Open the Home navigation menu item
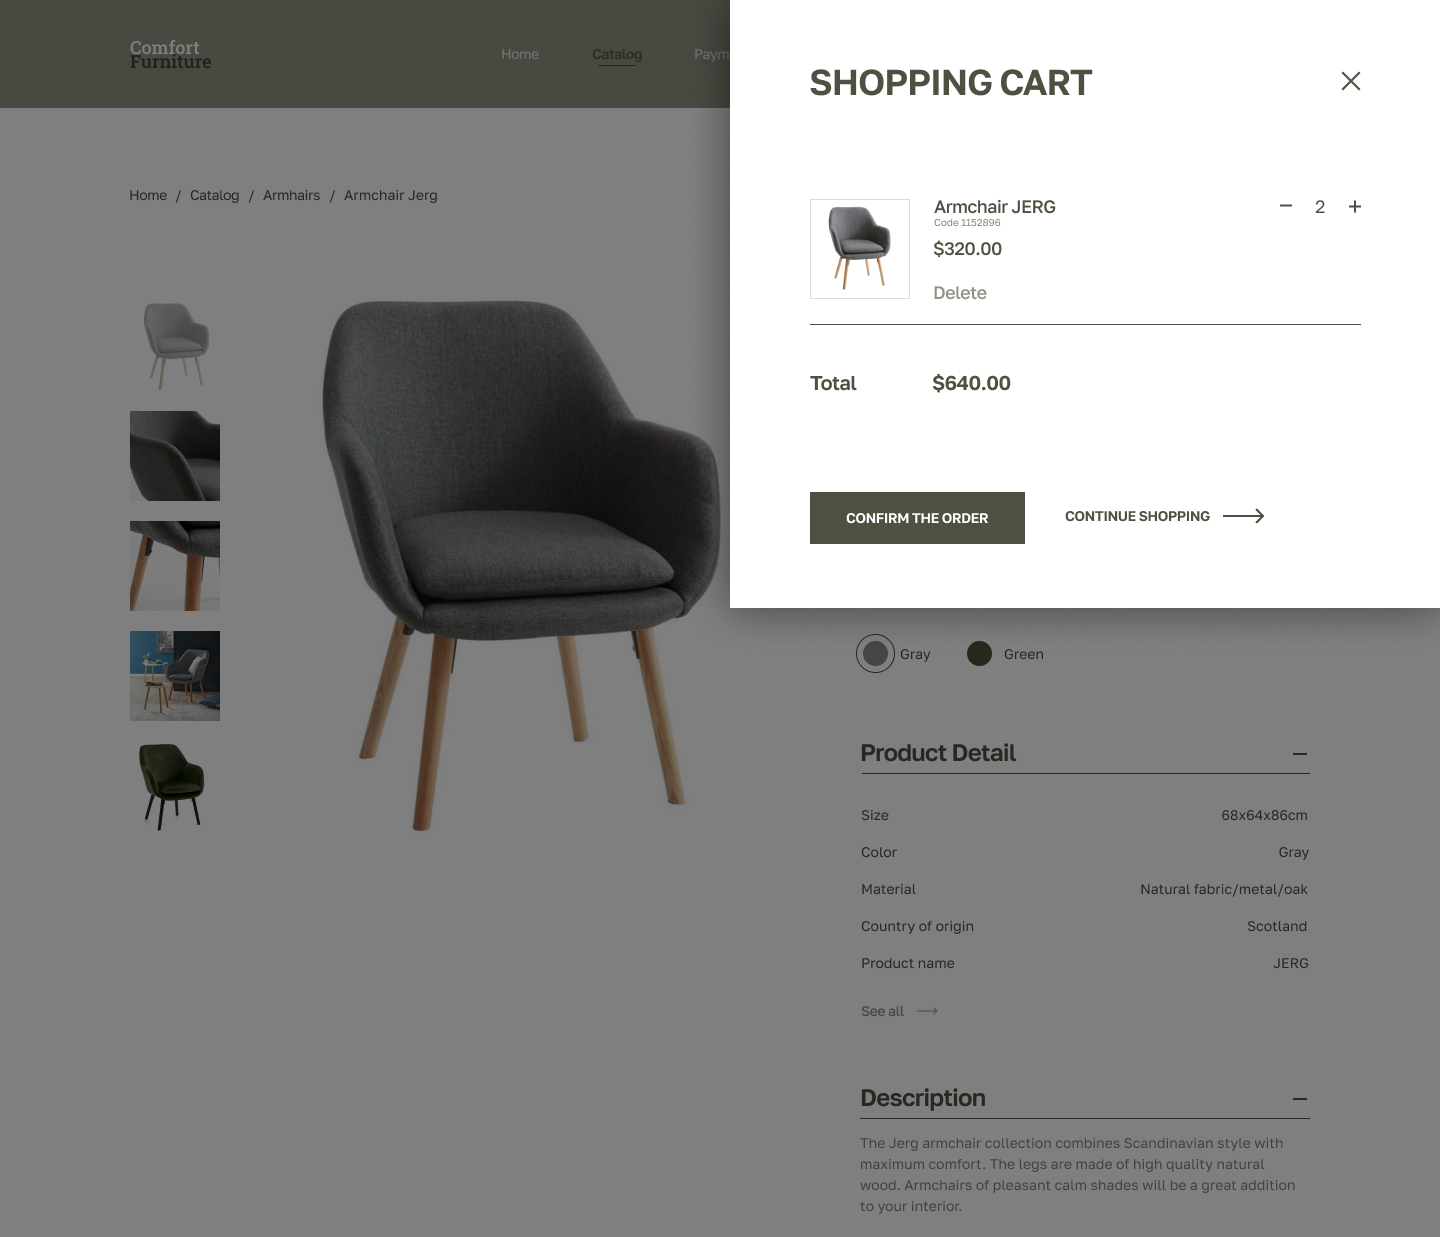Screen dimensions: 1440x1237 (x=520, y=54)
